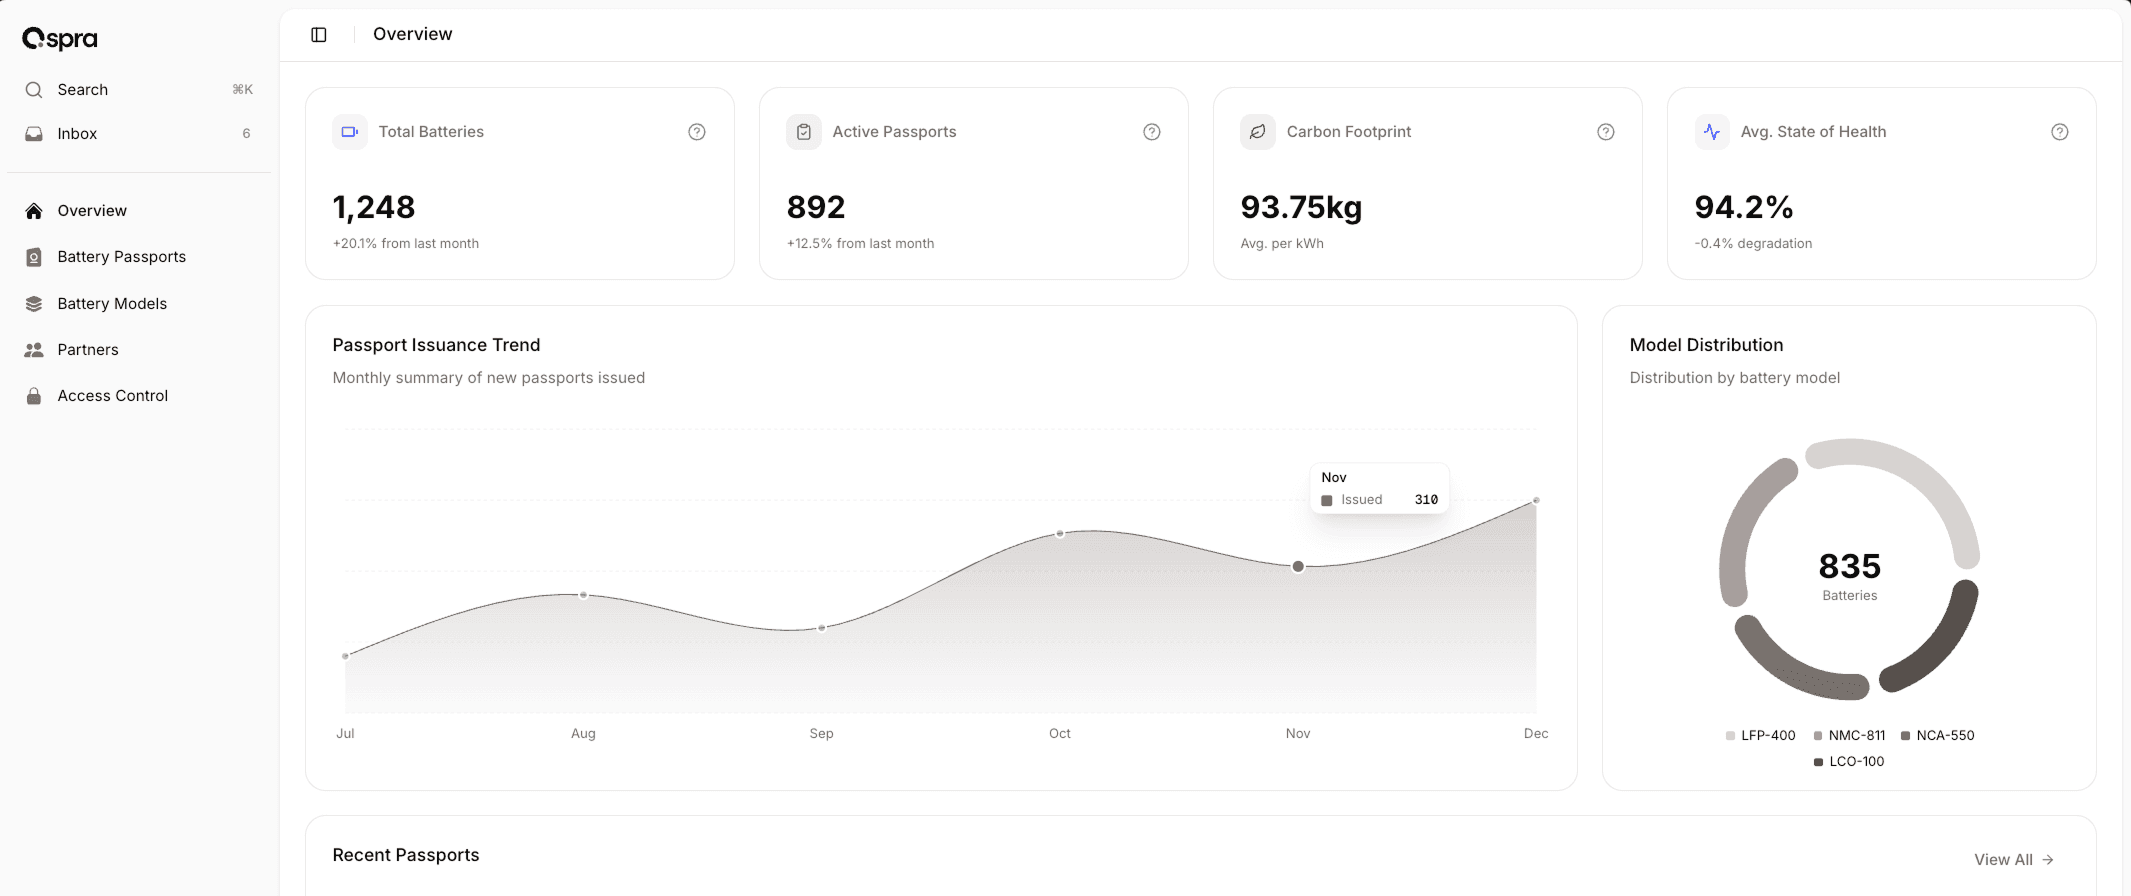Click the 94.2% state of health value
2131x896 pixels.
(x=1744, y=207)
